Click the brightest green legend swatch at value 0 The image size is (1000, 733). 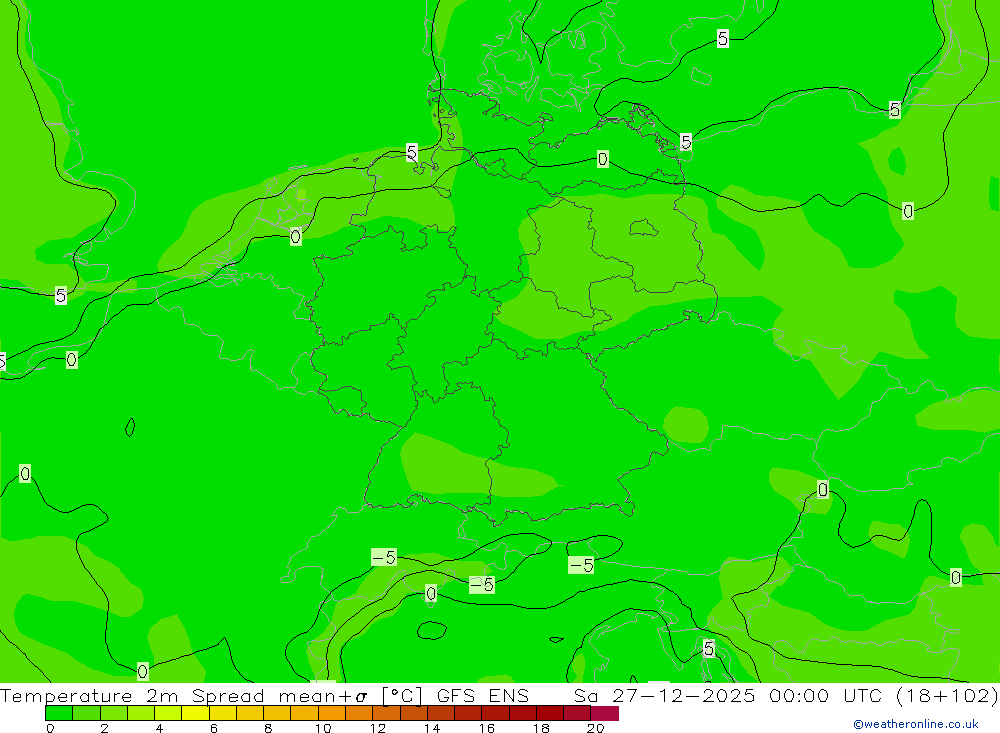pyautogui.click(x=59, y=713)
